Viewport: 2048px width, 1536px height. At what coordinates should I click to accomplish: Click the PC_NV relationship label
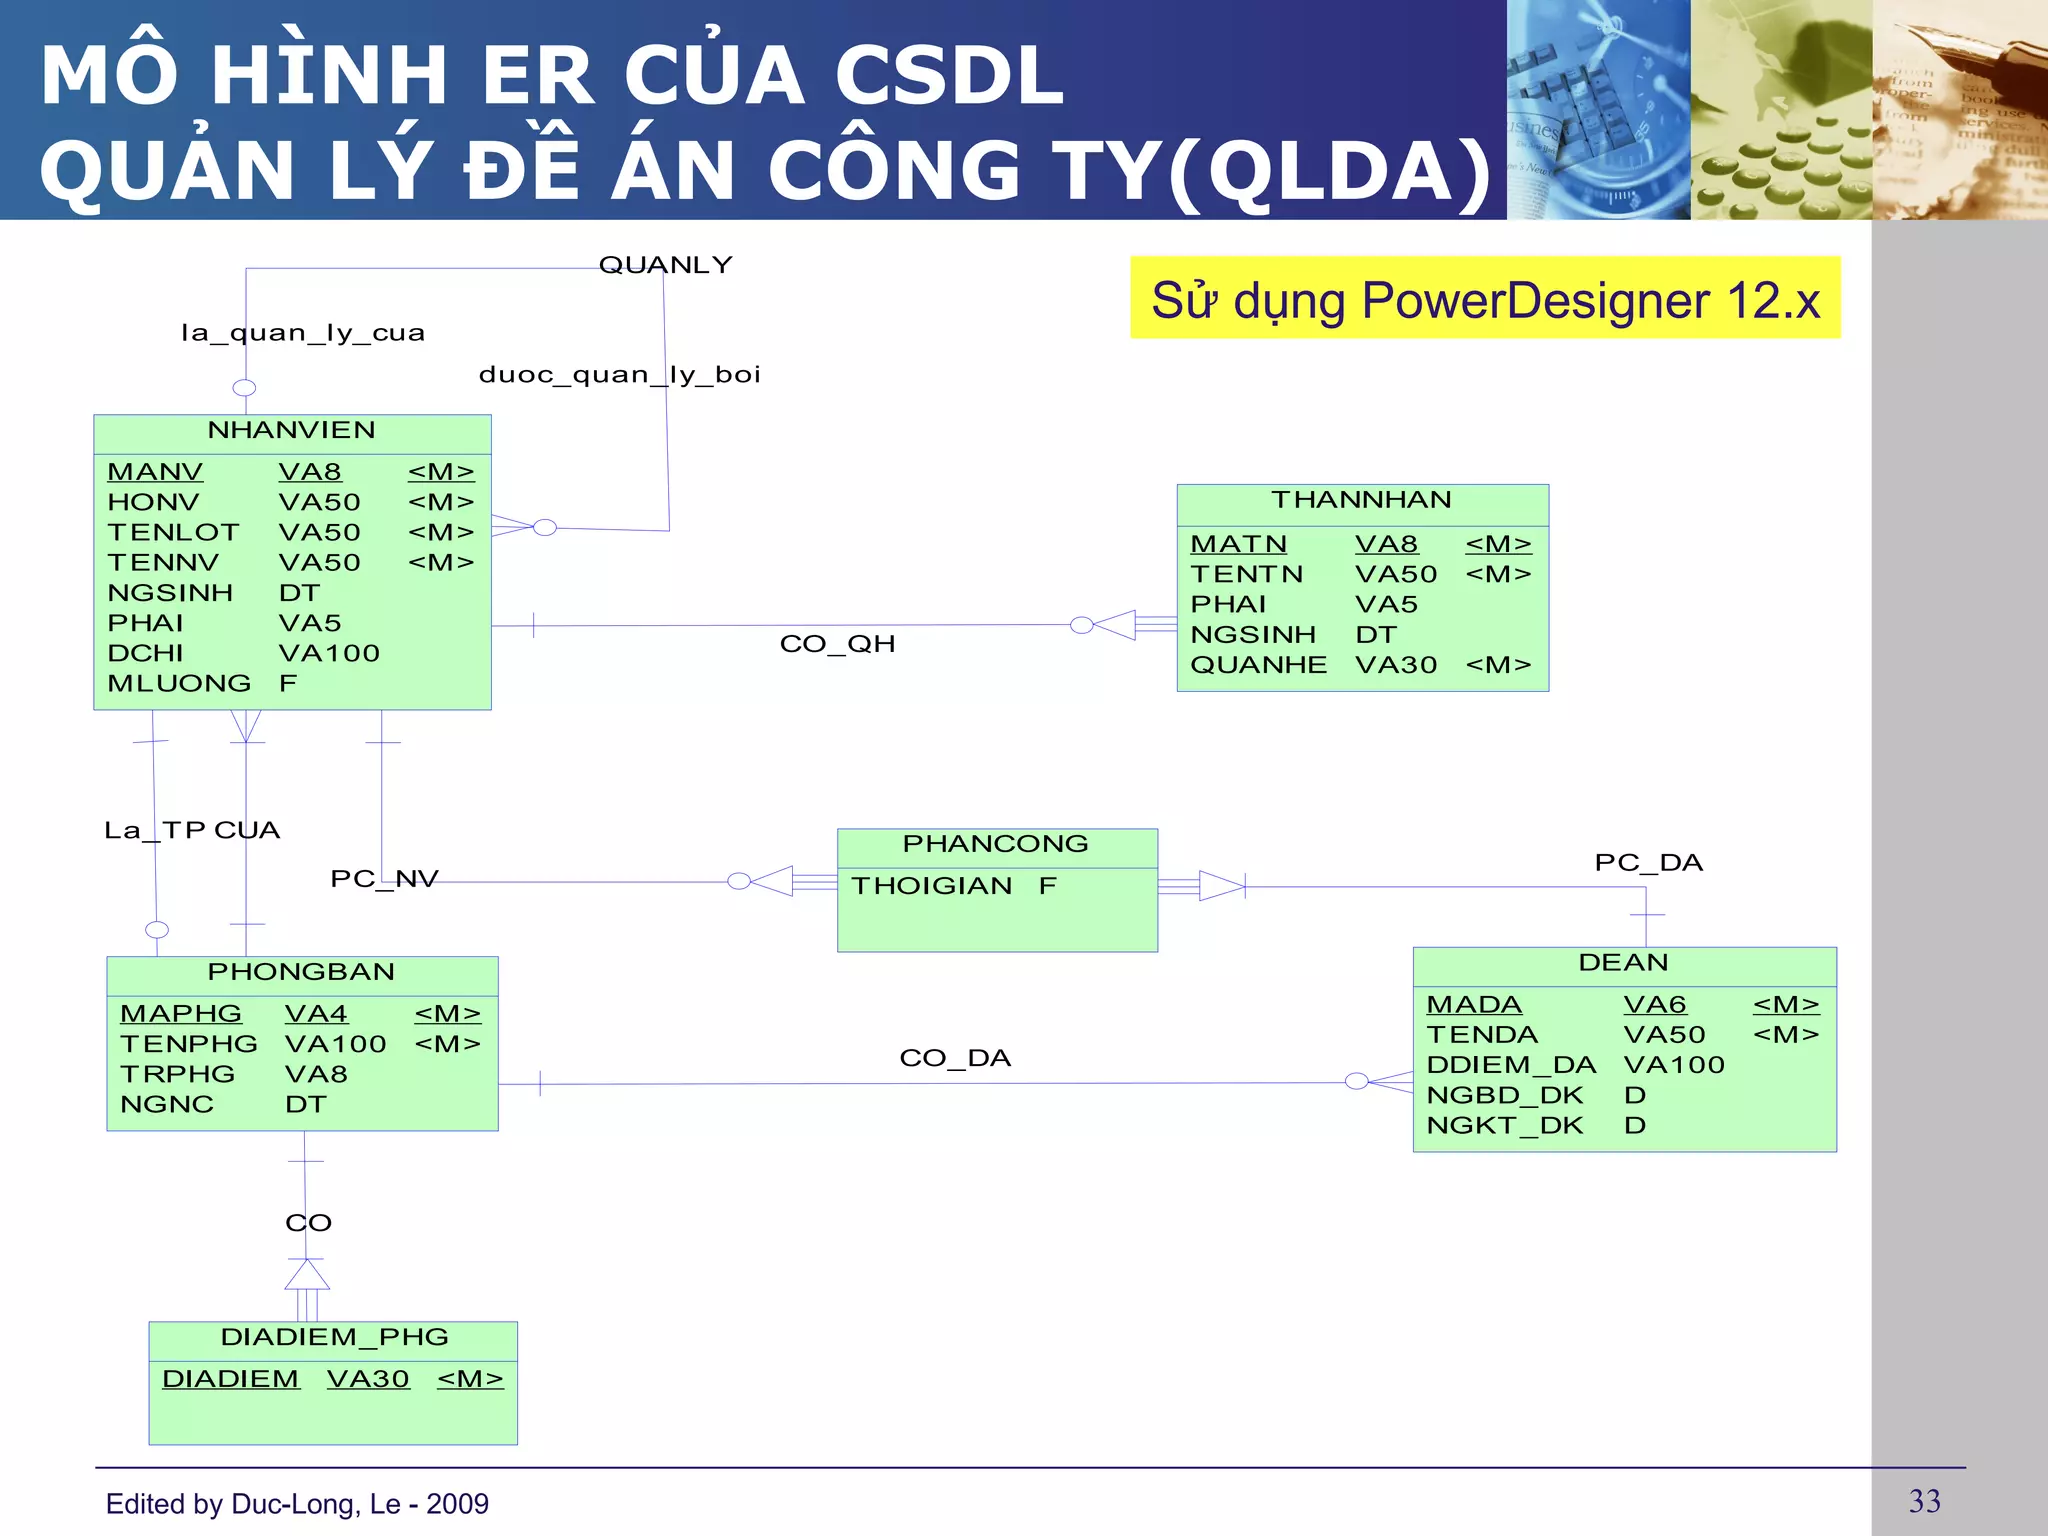tap(384, 879)
